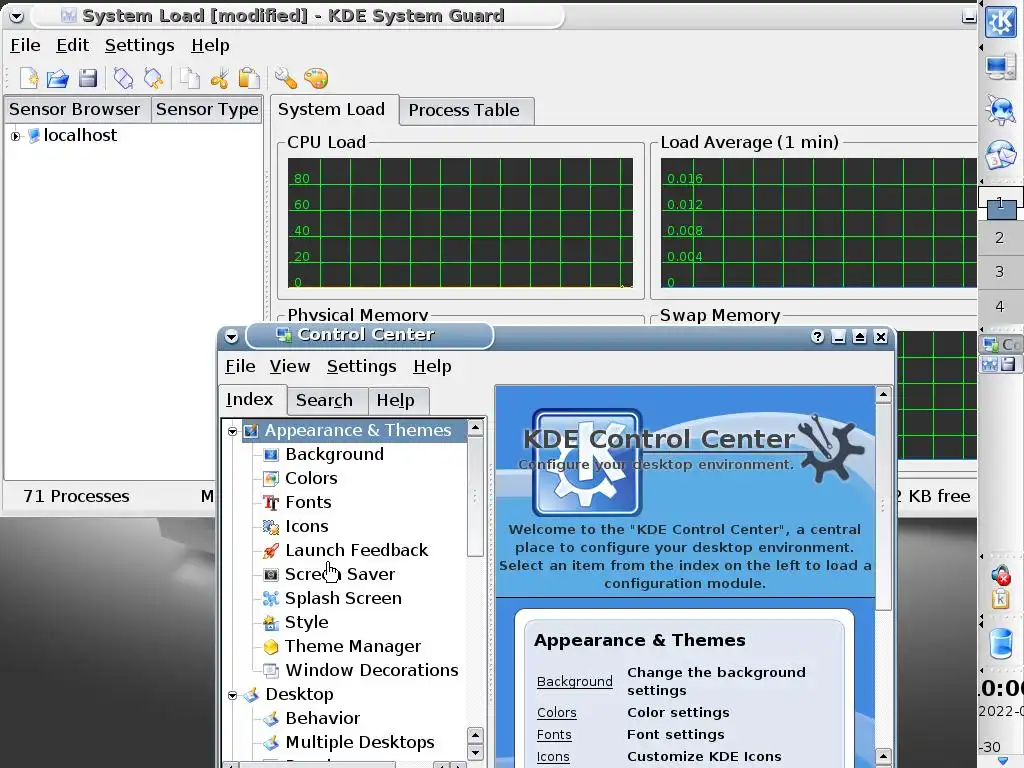Select Fonts in the index tree
Viewport: 1024px width, 768px height.
tap(308, 502)
